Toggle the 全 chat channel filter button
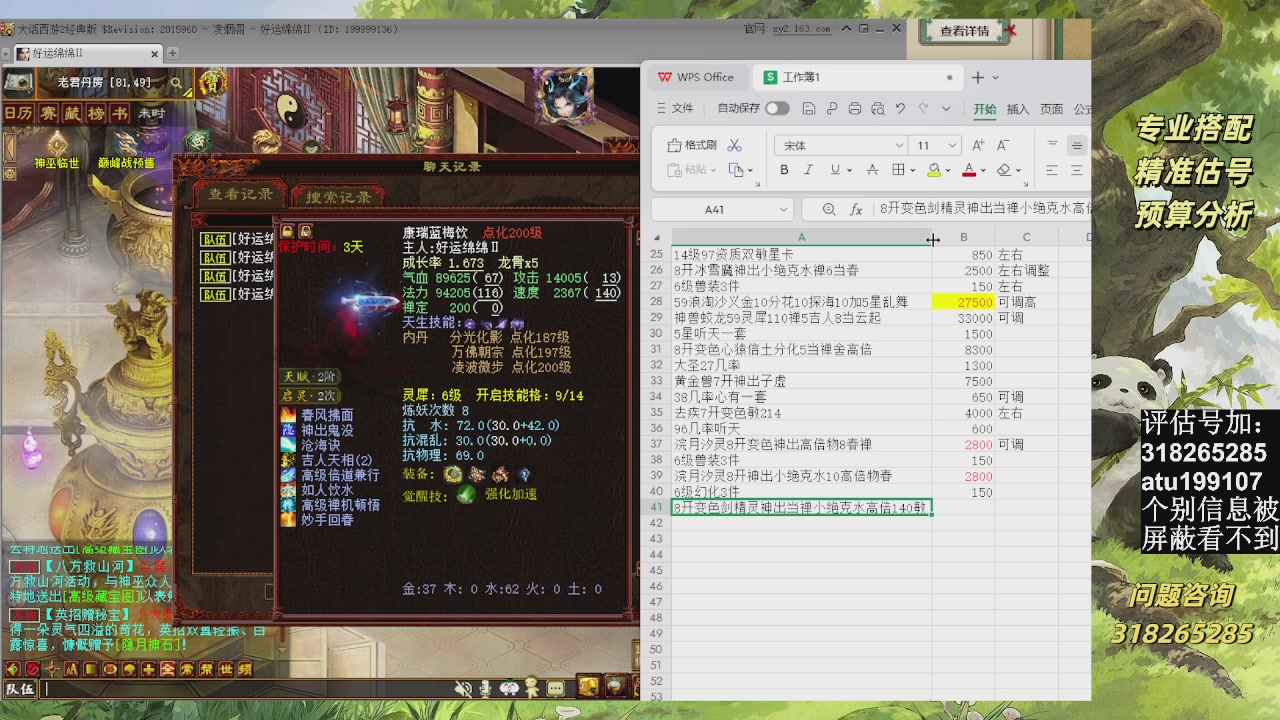Screen dimensions: 1280x720 tap(167, 669)
